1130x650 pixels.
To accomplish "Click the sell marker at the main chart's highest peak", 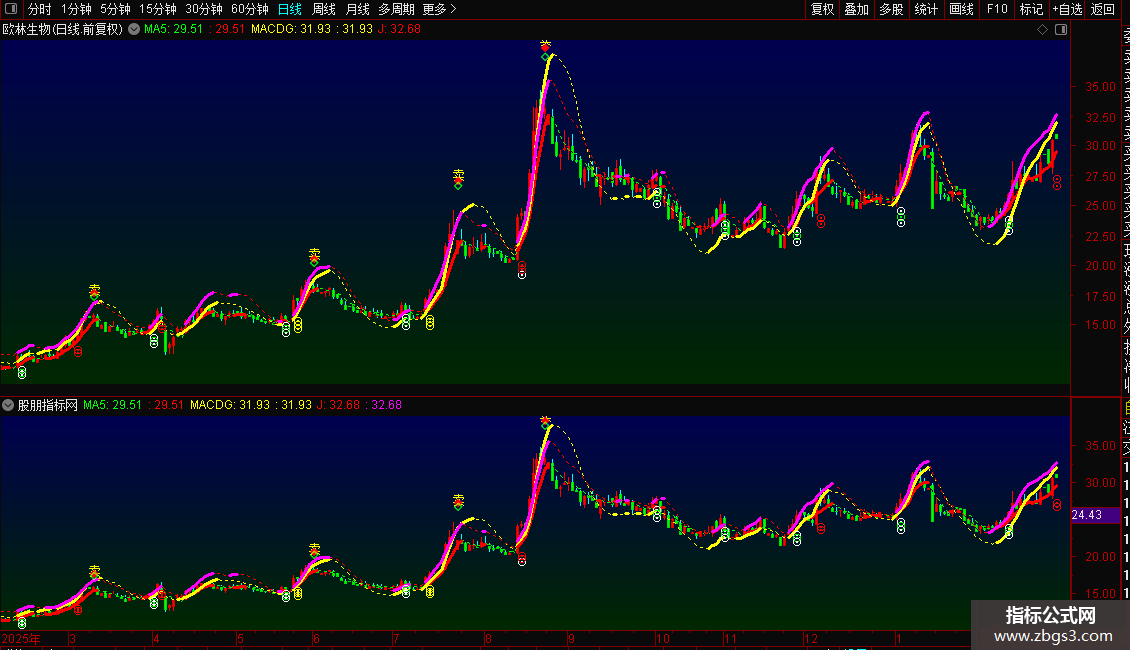I will click(x=546, y=45).
